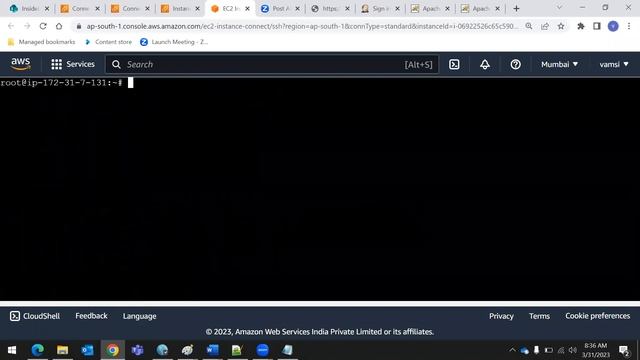Open the Windows Start menu
Viewport: 640px width, 360px height.
point(12,350)
